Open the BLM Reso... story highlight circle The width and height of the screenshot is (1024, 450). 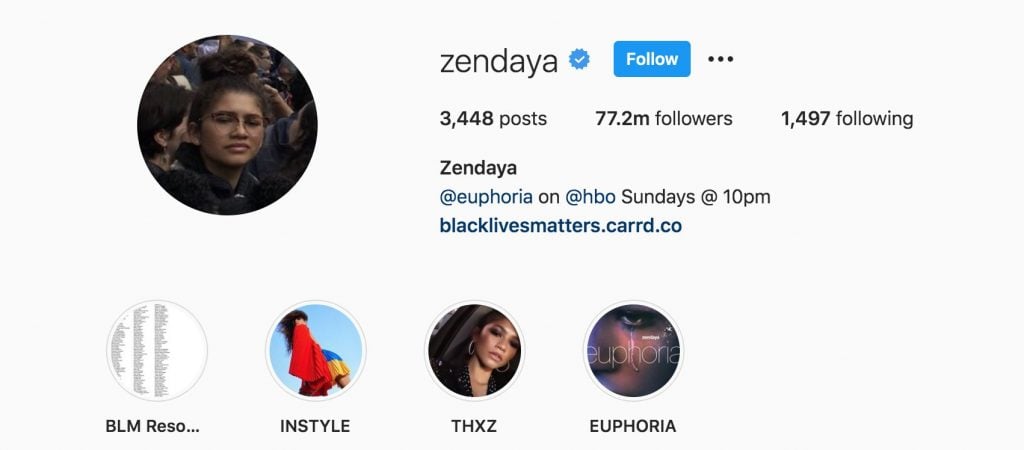157,350
